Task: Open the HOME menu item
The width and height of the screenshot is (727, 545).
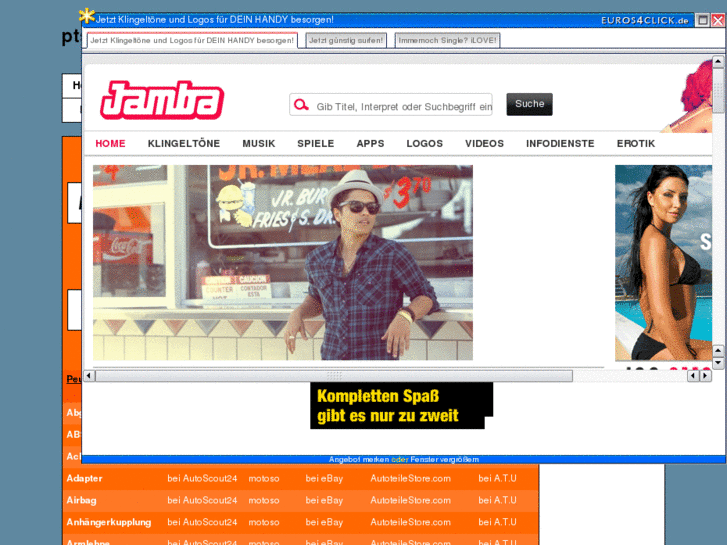Action: point(110,144)
